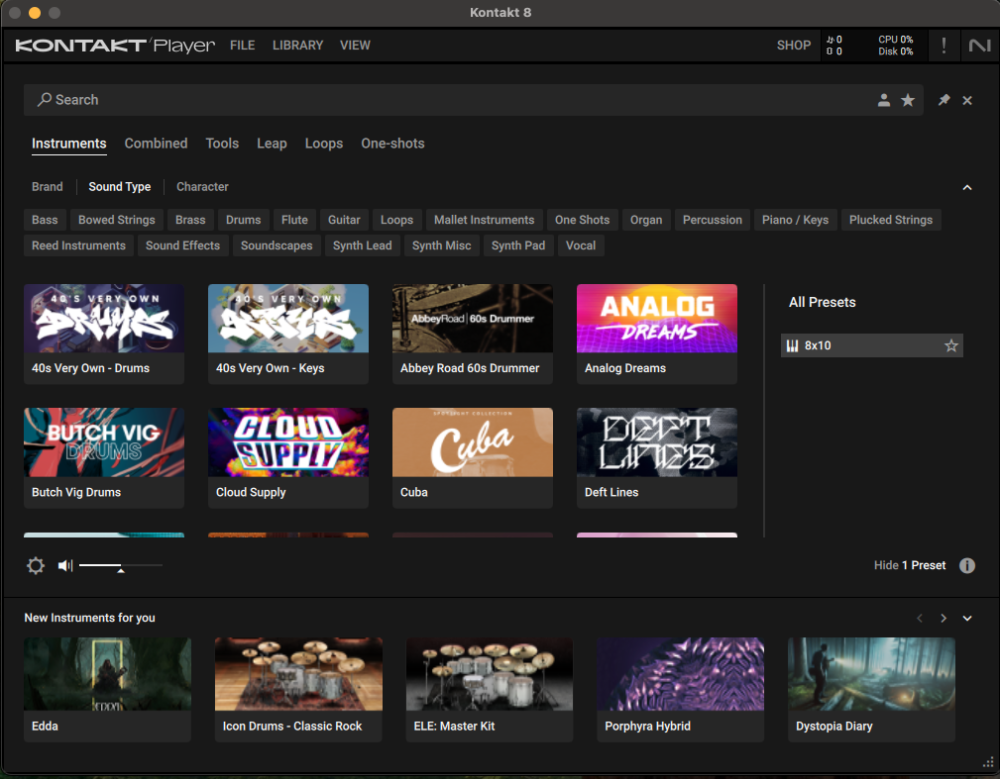Image resolution: width=1000 pixels, height=779 pixels.
Task: Toggle the Bass filter tag
Action: tap(45, 220)
